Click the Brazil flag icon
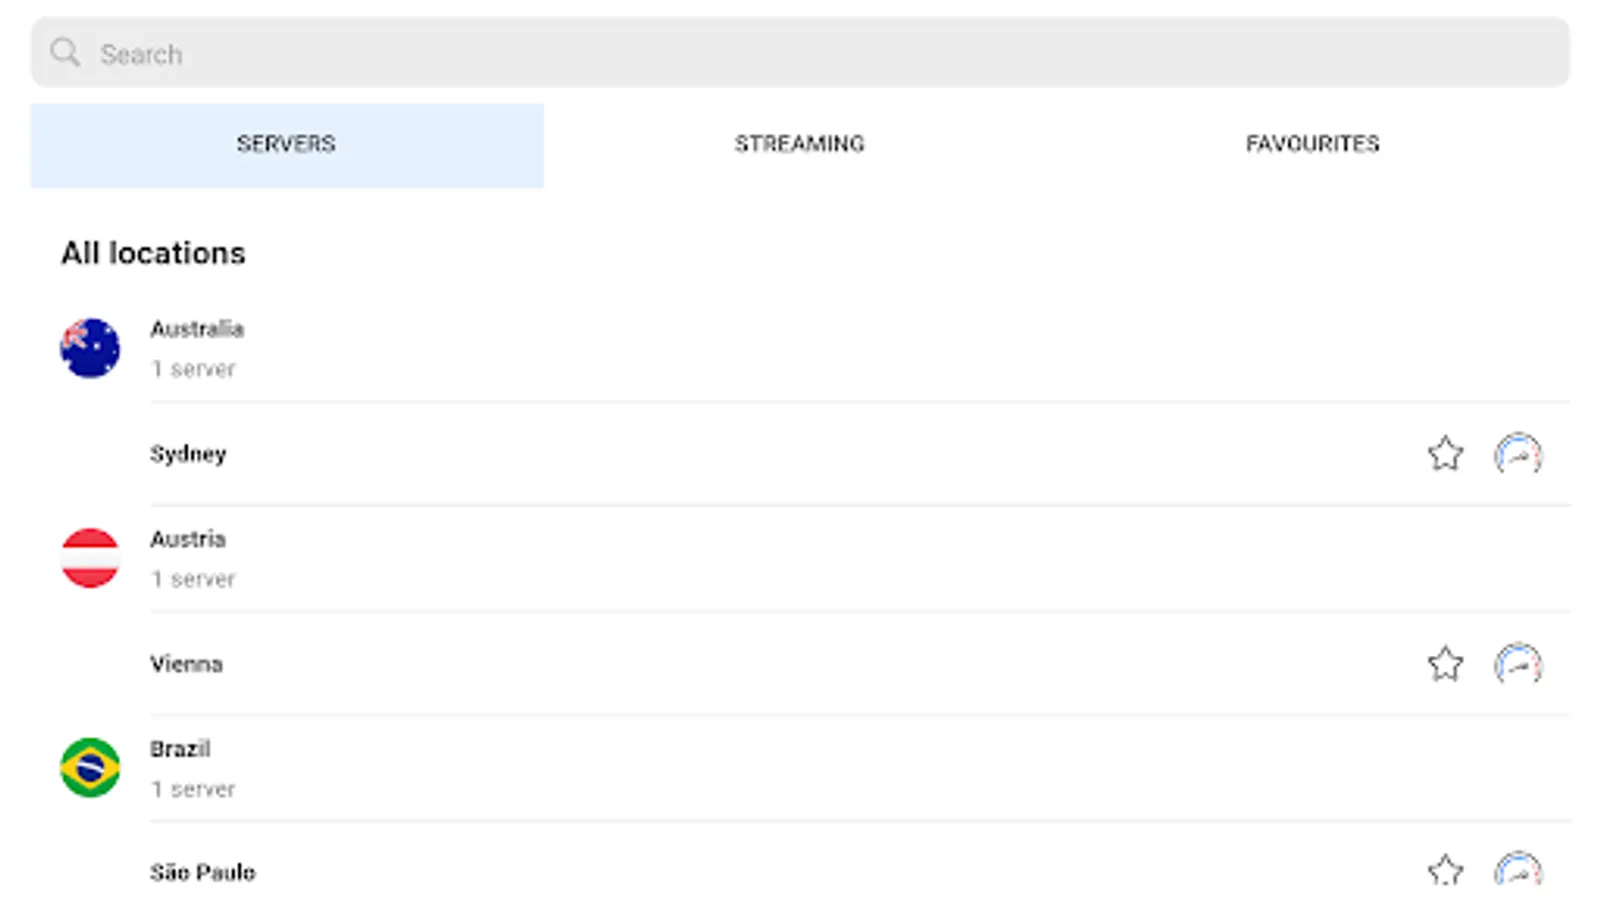 tap(90, 768)
